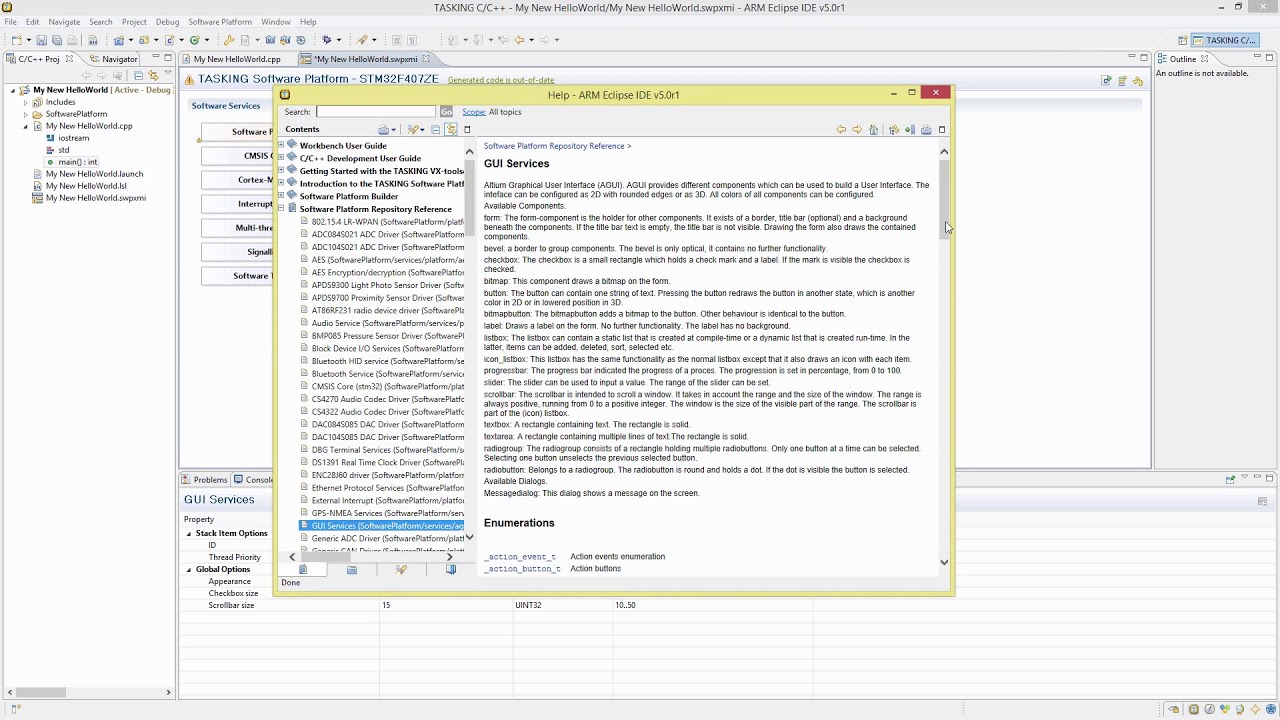Expand Getting Started with TASKING VX-toolset node

[282, 171]
